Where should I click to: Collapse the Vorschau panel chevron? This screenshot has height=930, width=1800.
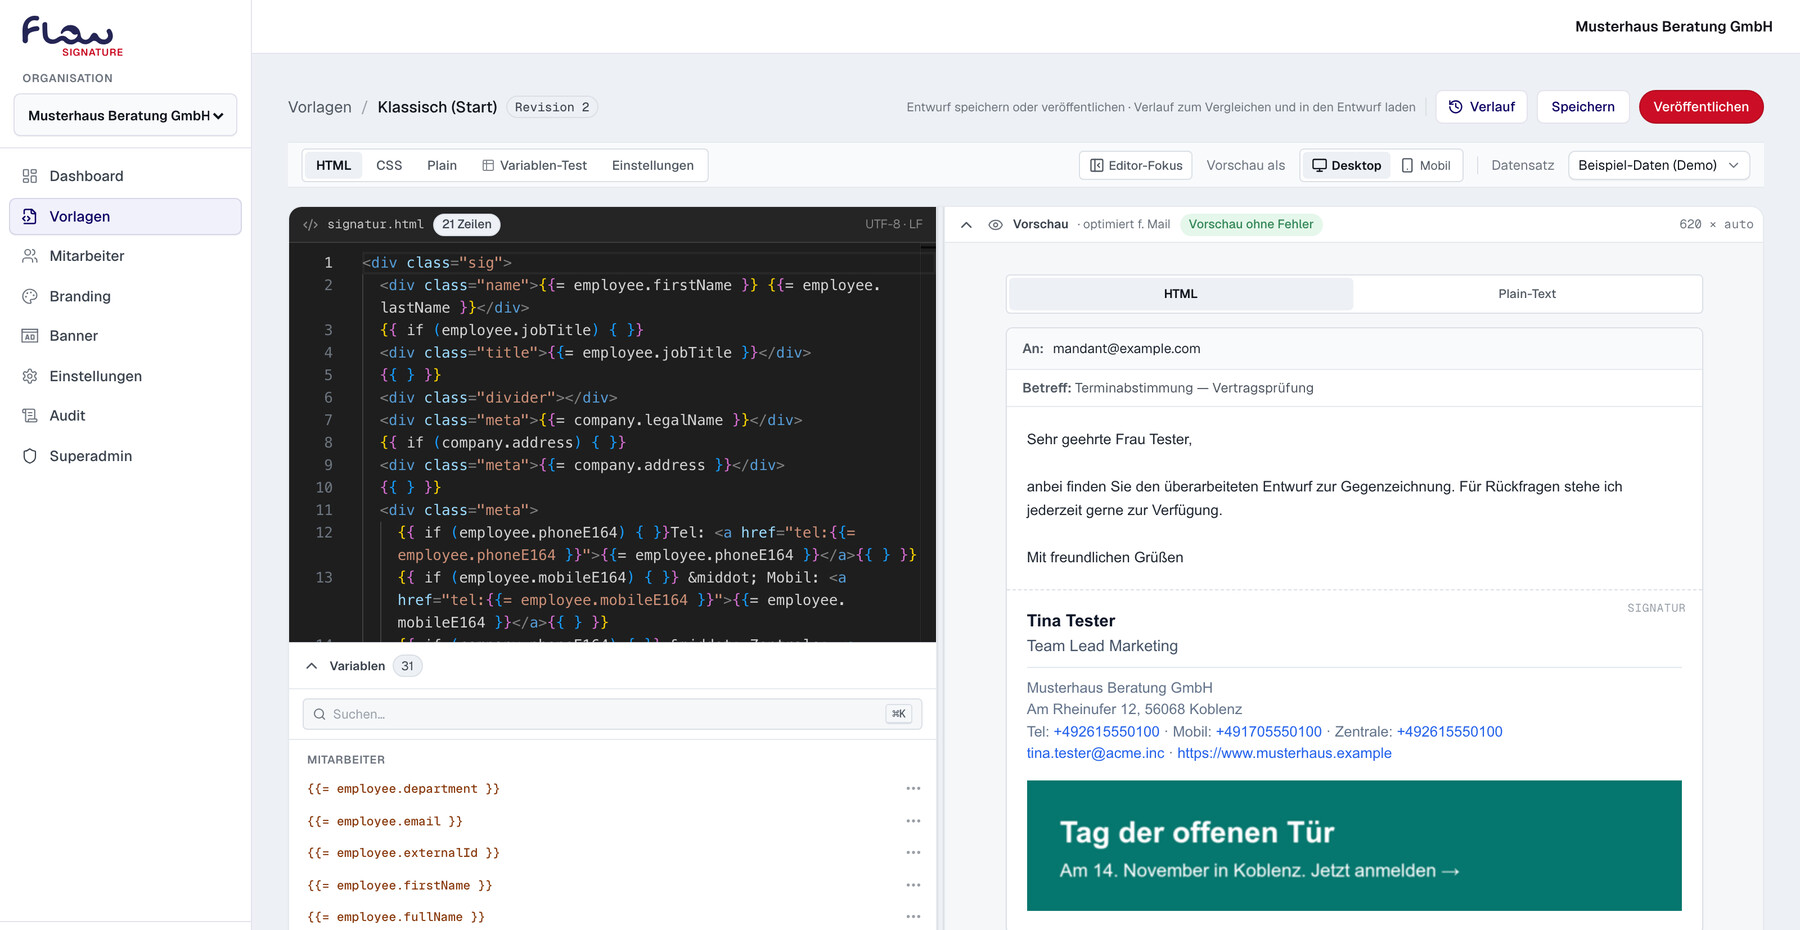pos(966,224)
